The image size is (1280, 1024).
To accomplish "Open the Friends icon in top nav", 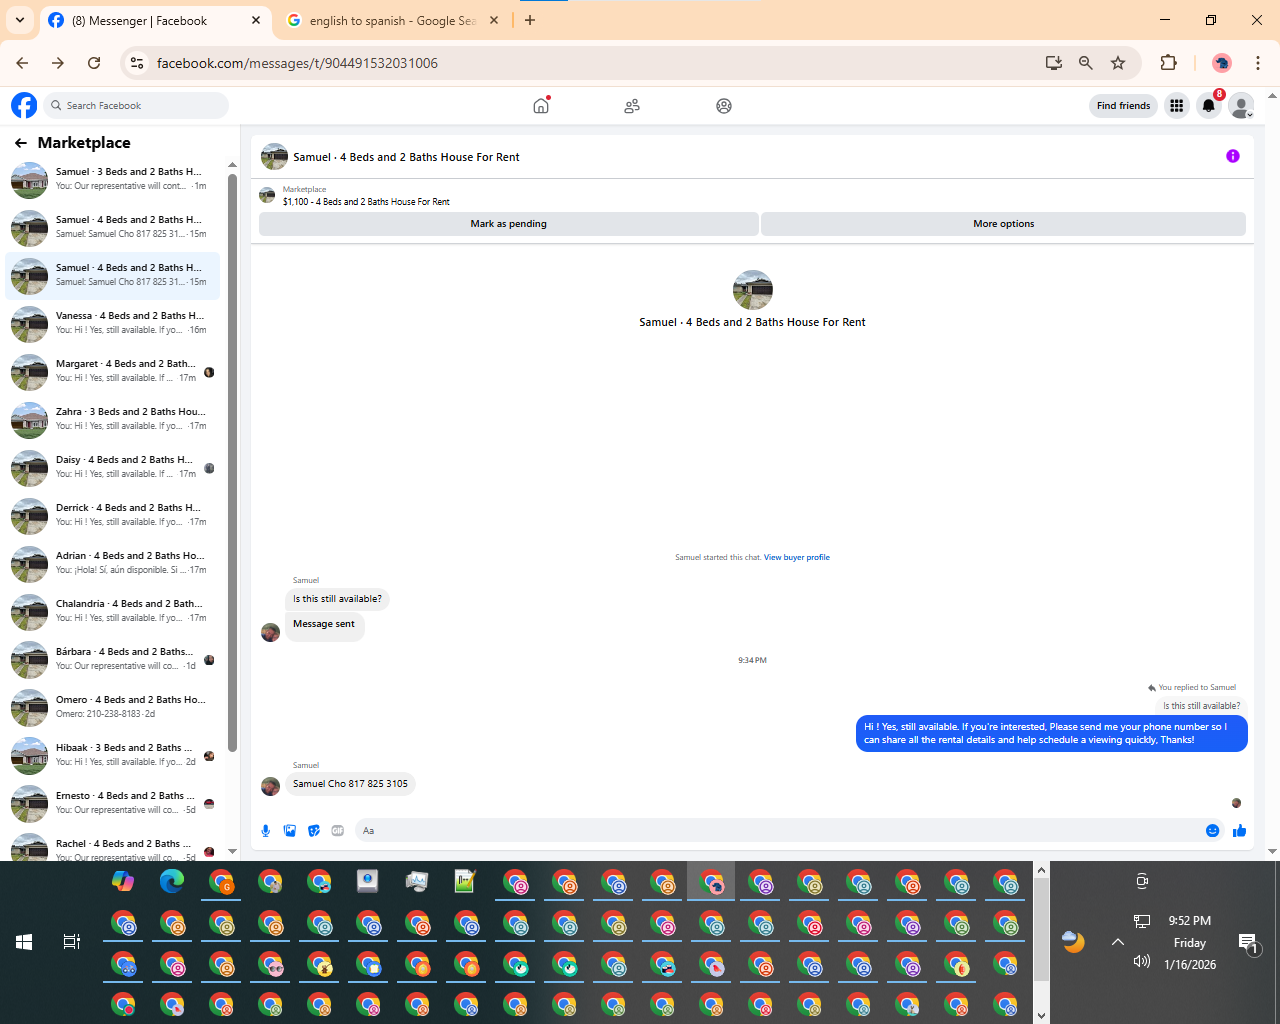I will tap(632, 105).
